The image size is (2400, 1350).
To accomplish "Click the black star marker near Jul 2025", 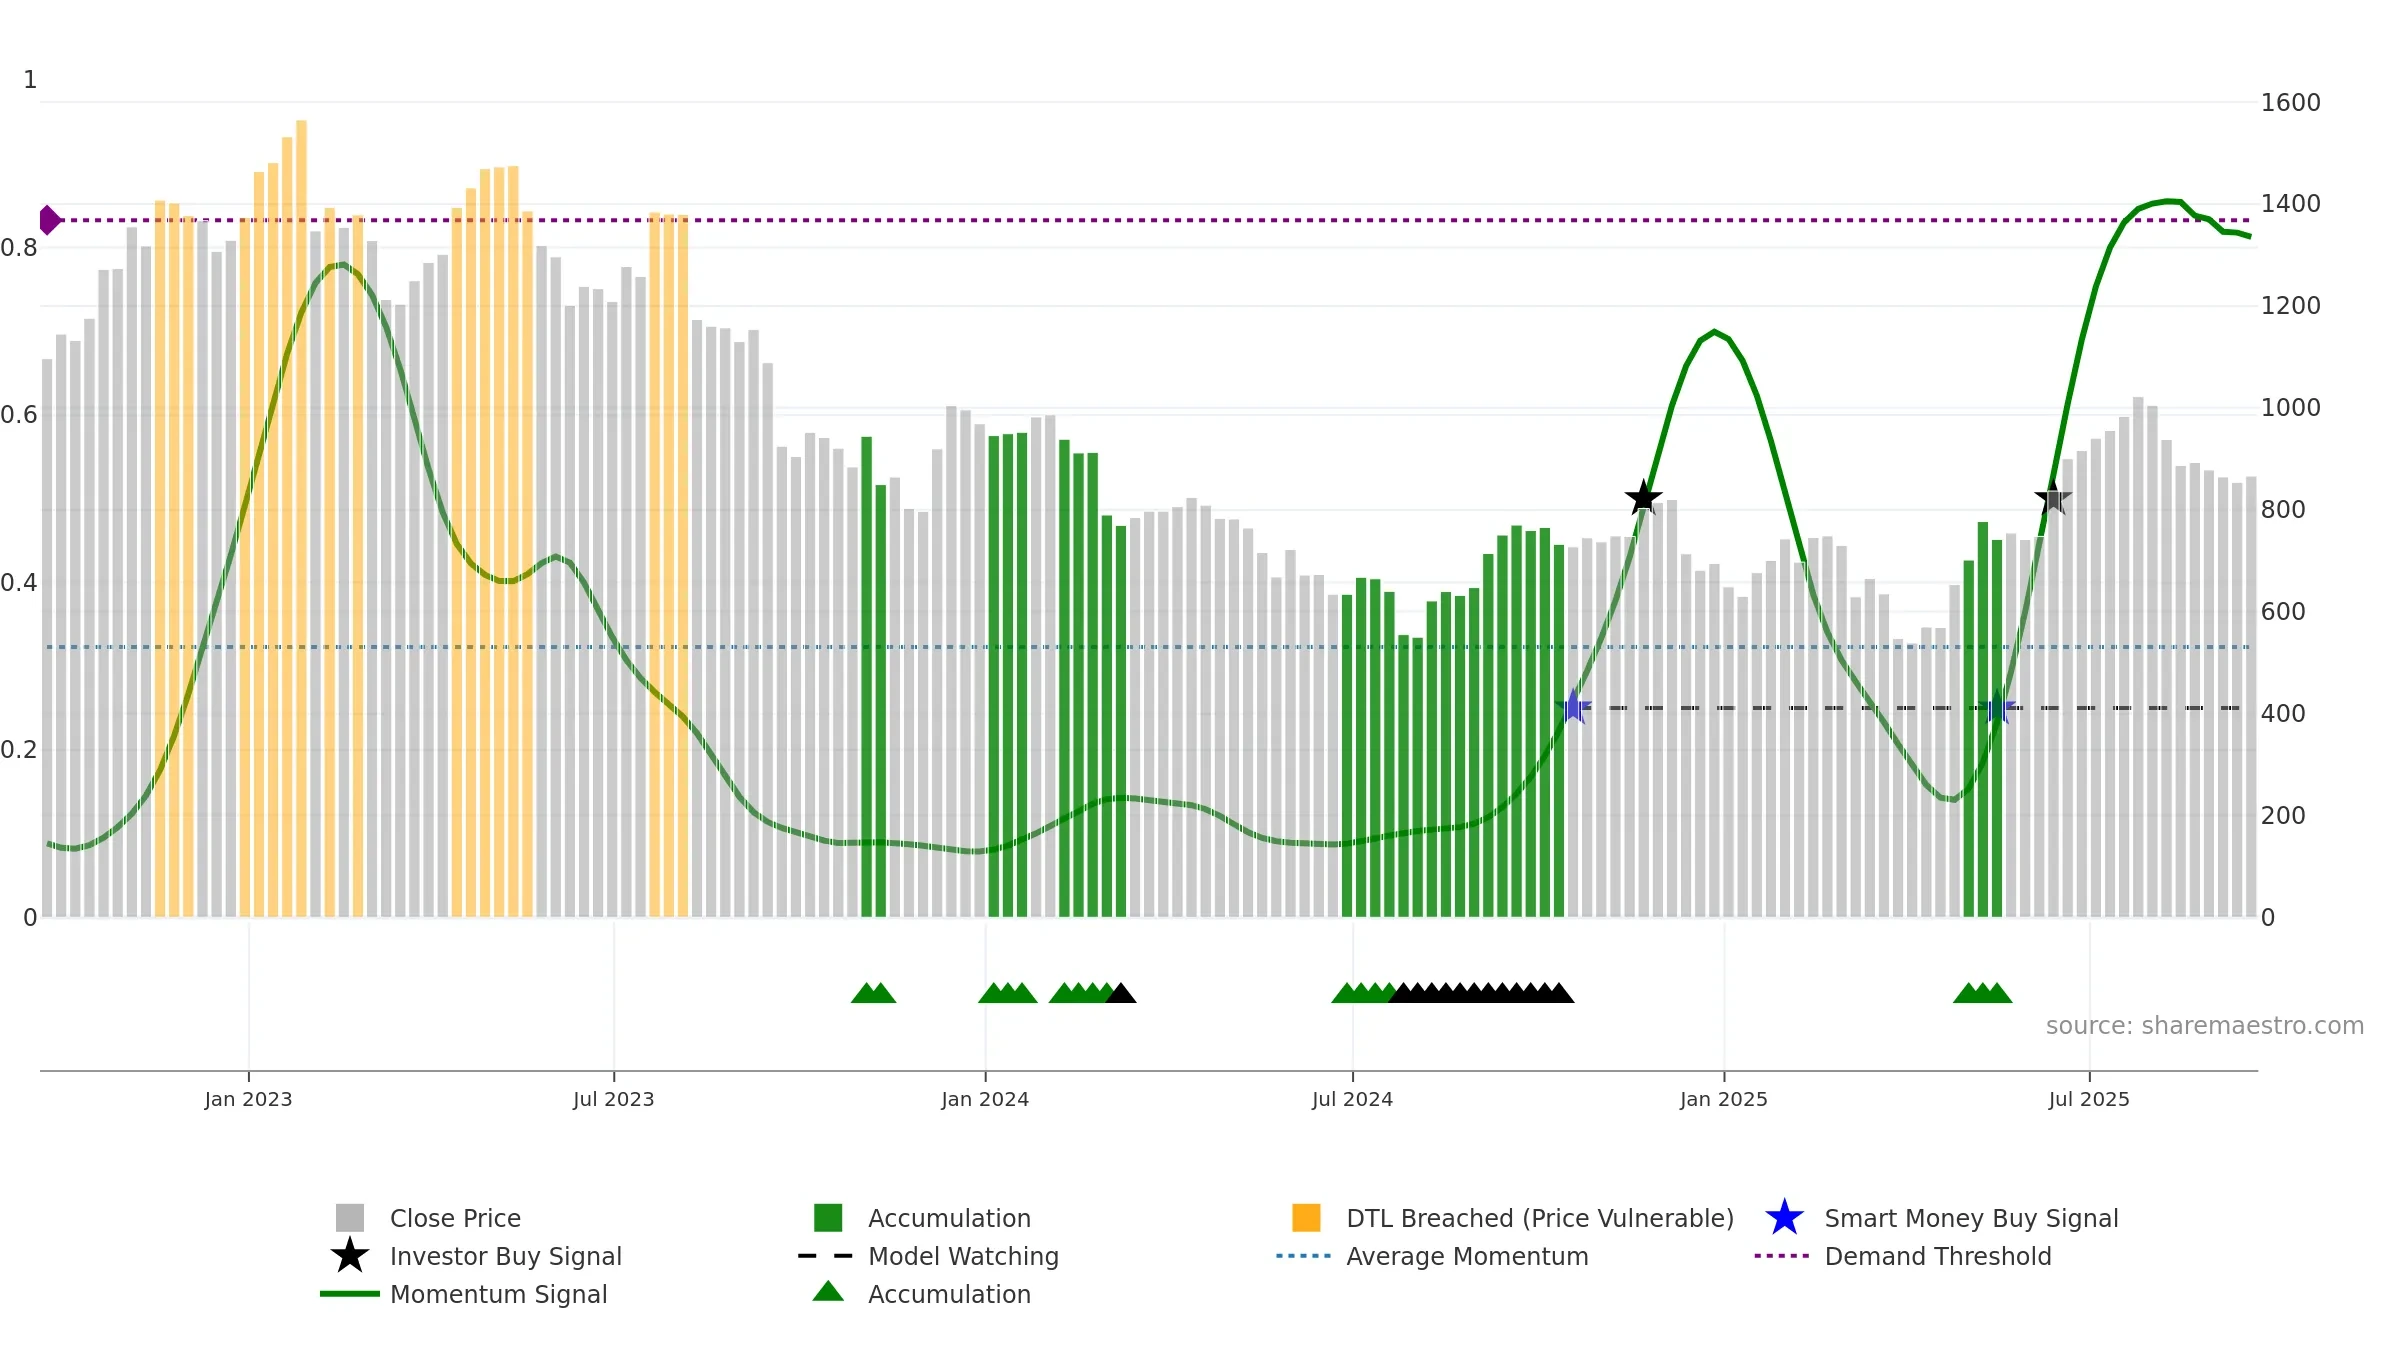I will (2053, 498).
